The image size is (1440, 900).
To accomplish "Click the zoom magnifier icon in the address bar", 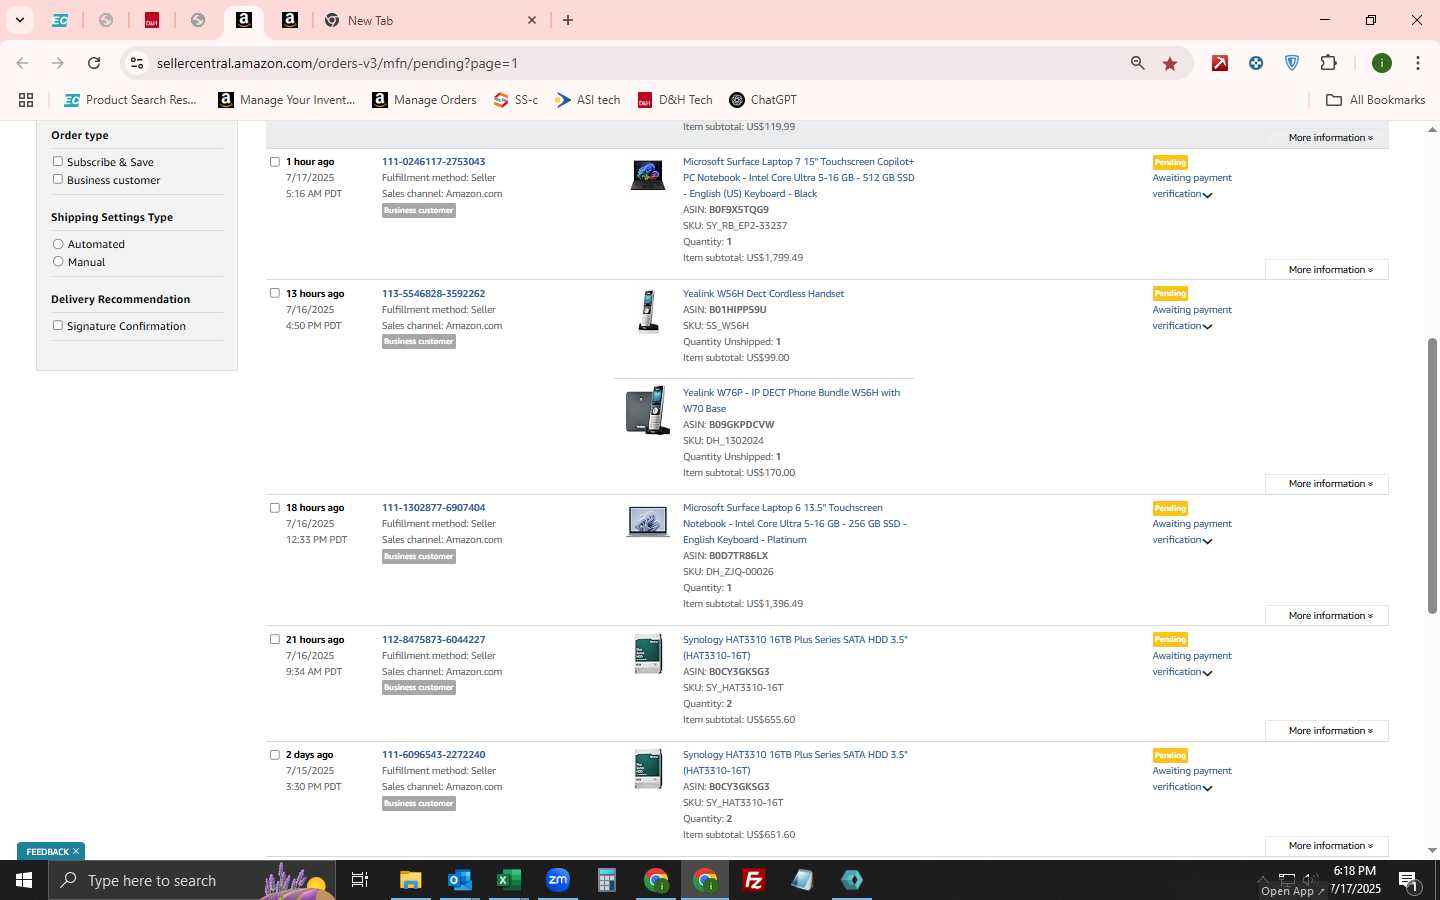I will [x=1137, y=63].
